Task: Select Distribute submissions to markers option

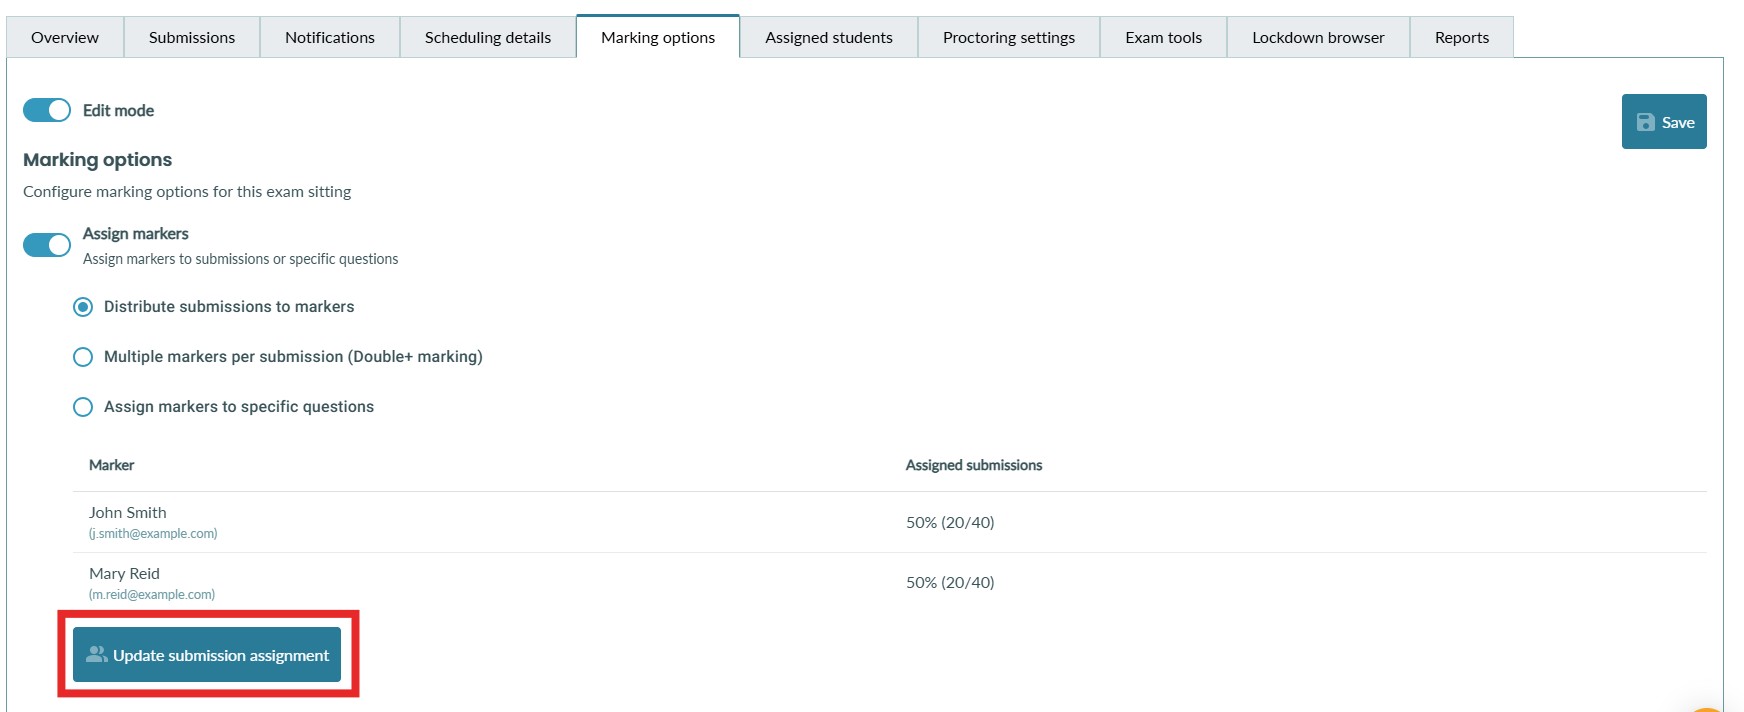Action: tap(83, 307)
